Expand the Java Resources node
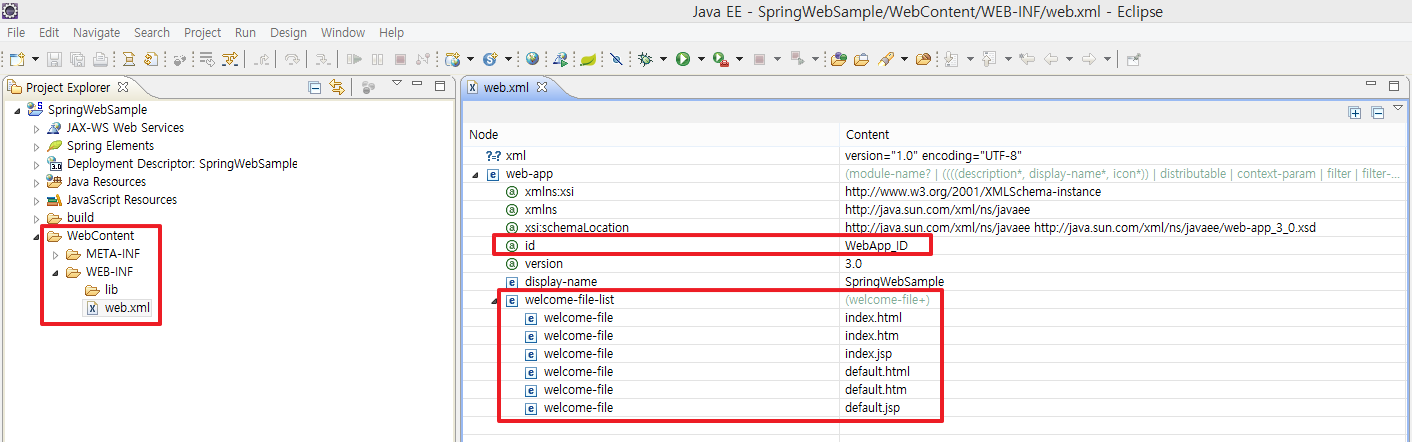The height and width of the screenshot is (442, 1412). [37, 182]
